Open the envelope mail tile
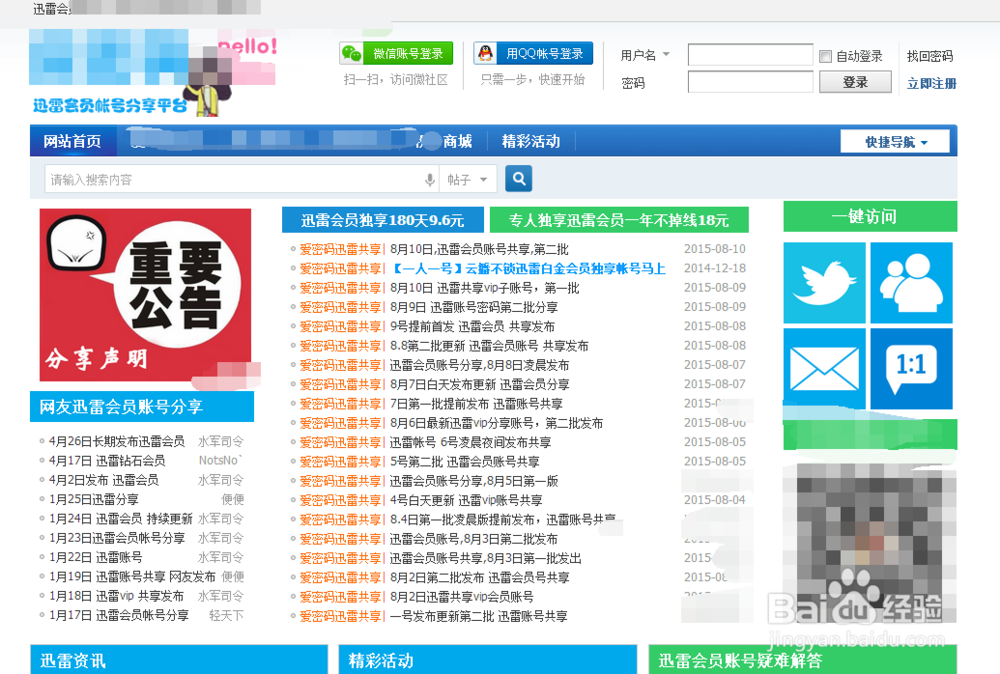Viewport: 1000px width, 674px height. pos(824,369)
